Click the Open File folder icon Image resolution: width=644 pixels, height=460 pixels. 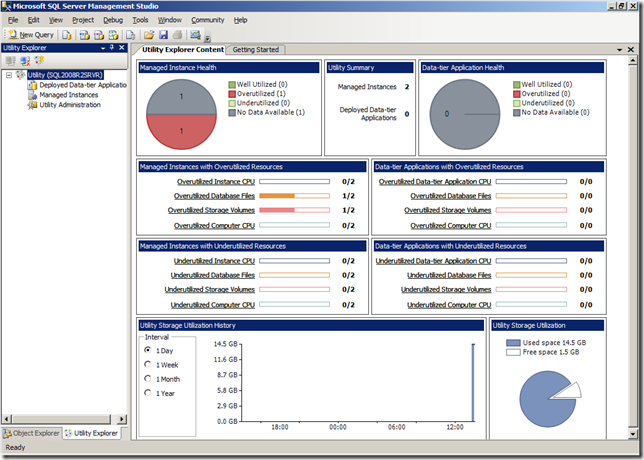149,35
